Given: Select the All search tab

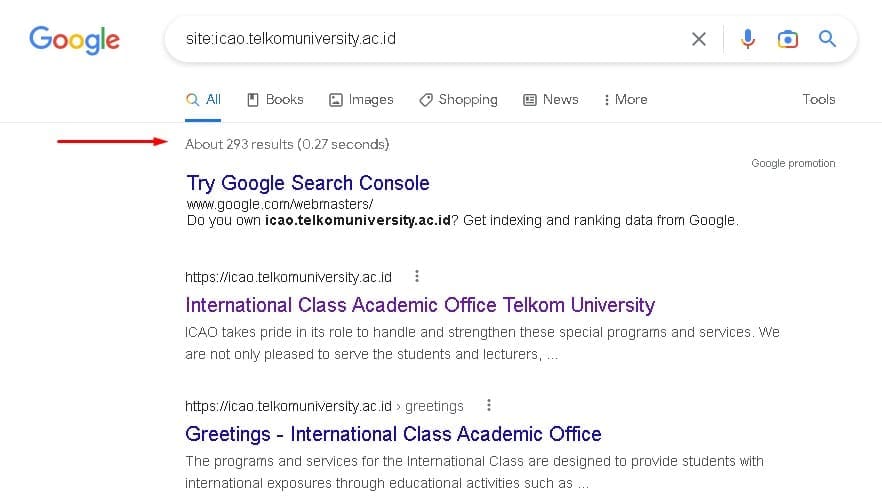Looking at the screenshot, I should click(203, 100).
